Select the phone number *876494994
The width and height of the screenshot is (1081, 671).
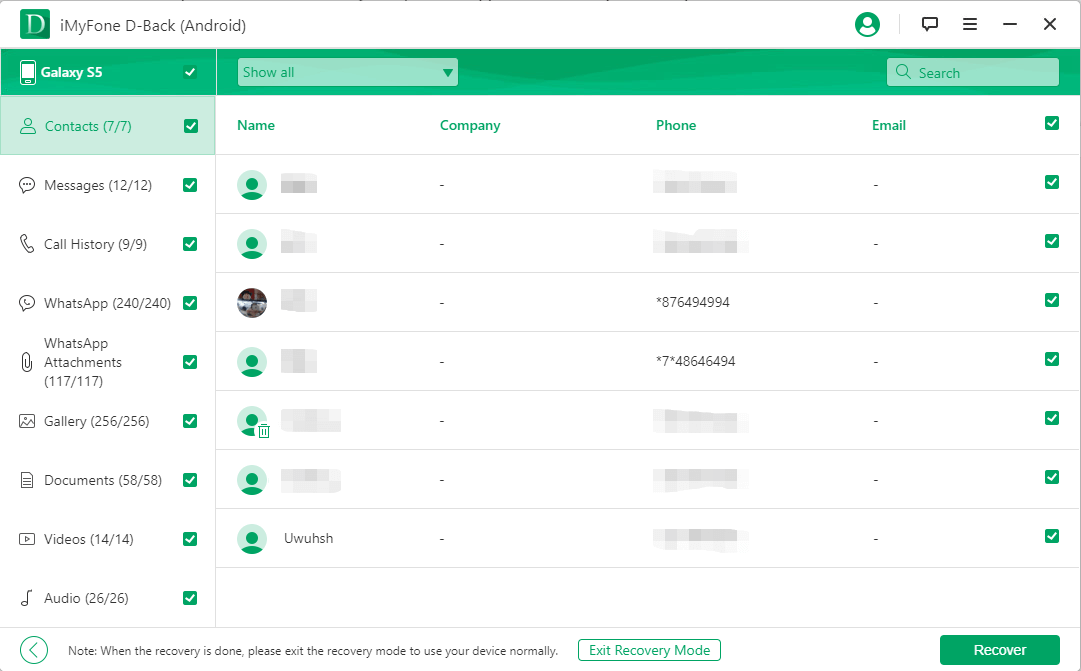(x=693, y=302)
